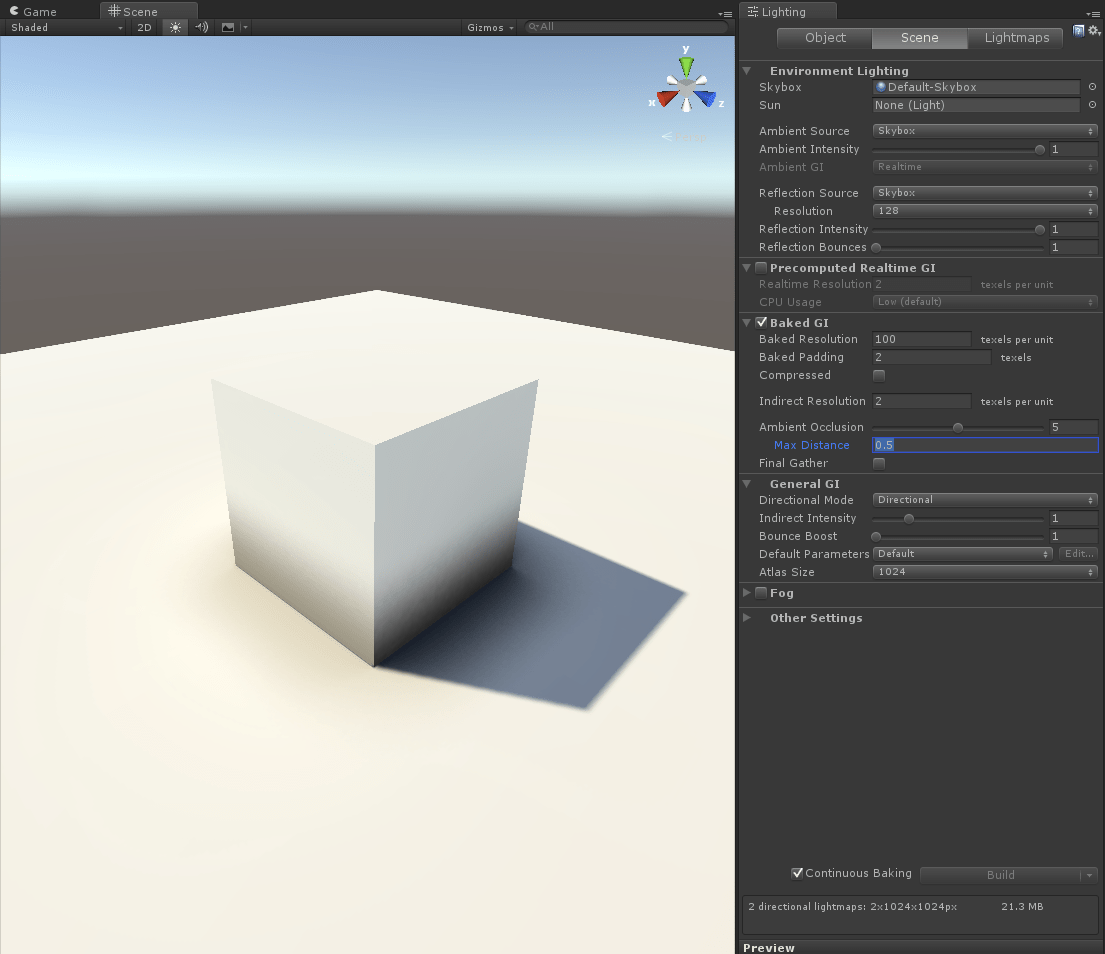1105x954 pixels.
Task: Expand the Fog section
Action: 746,592
